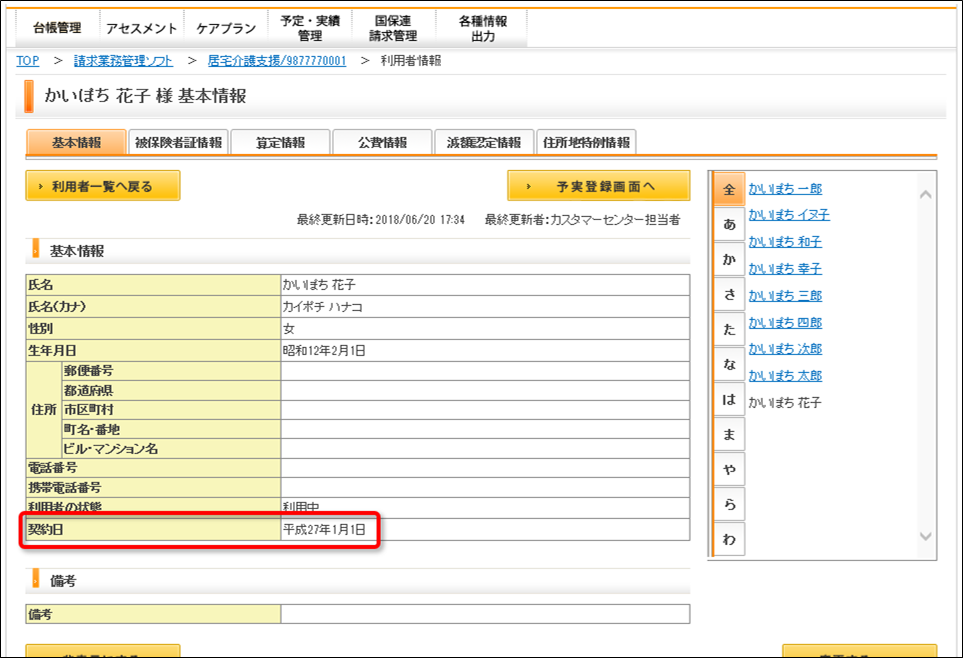The width and height of the screenshot is (963, 658).
Task: Open the ケアプラン menu
Action: [x=226, y=28]
